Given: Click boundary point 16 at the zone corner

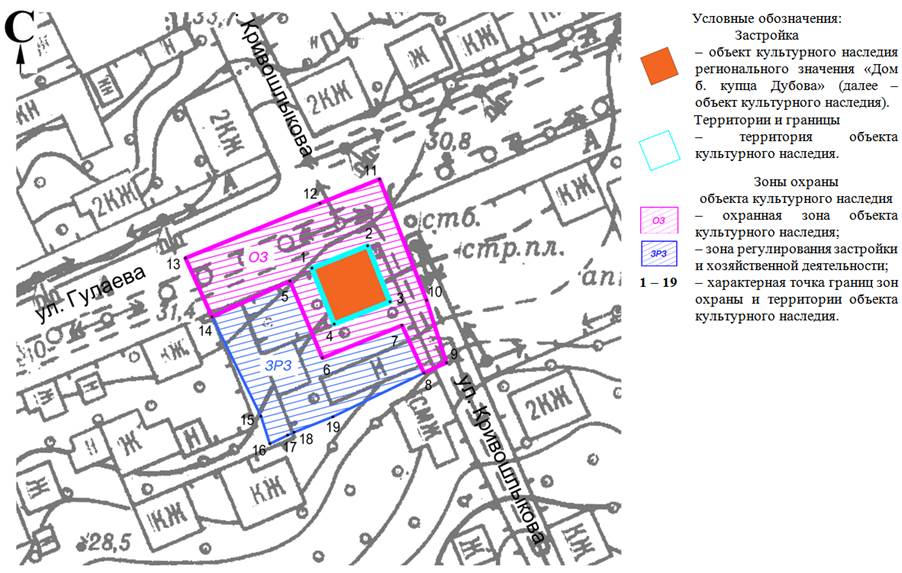Looking at the screenshot, I should tap(260, 450).
